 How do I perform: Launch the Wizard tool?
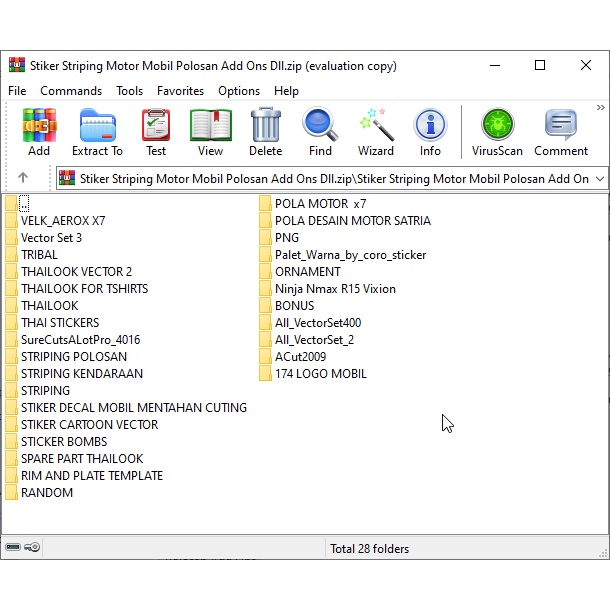[x=375, y=132]
